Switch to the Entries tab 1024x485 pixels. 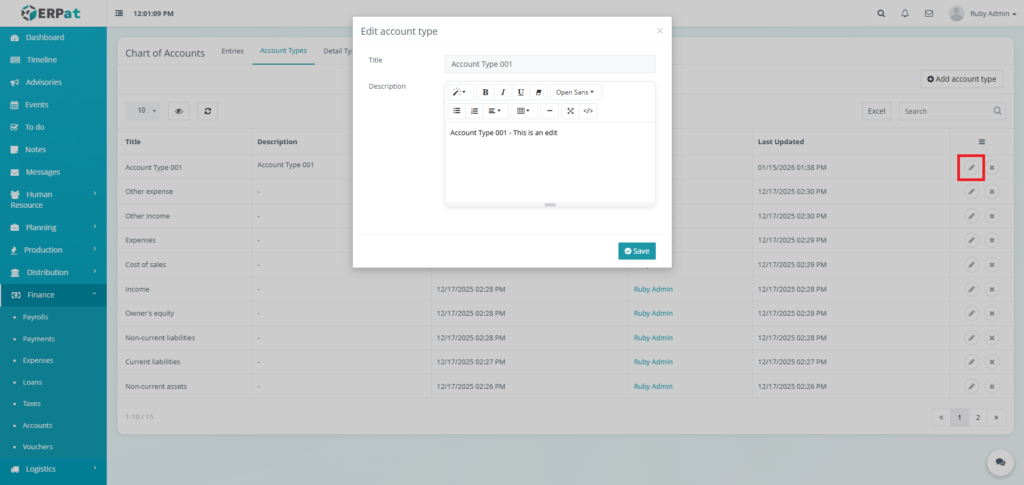[232, 51]
